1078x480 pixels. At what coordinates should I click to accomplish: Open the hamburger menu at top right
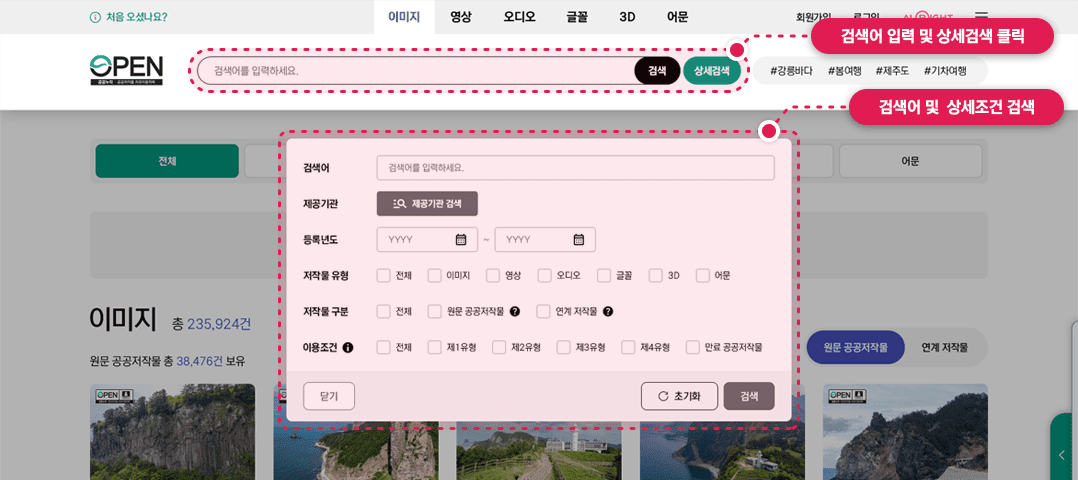pyautogui.click(x=982, y=17)
